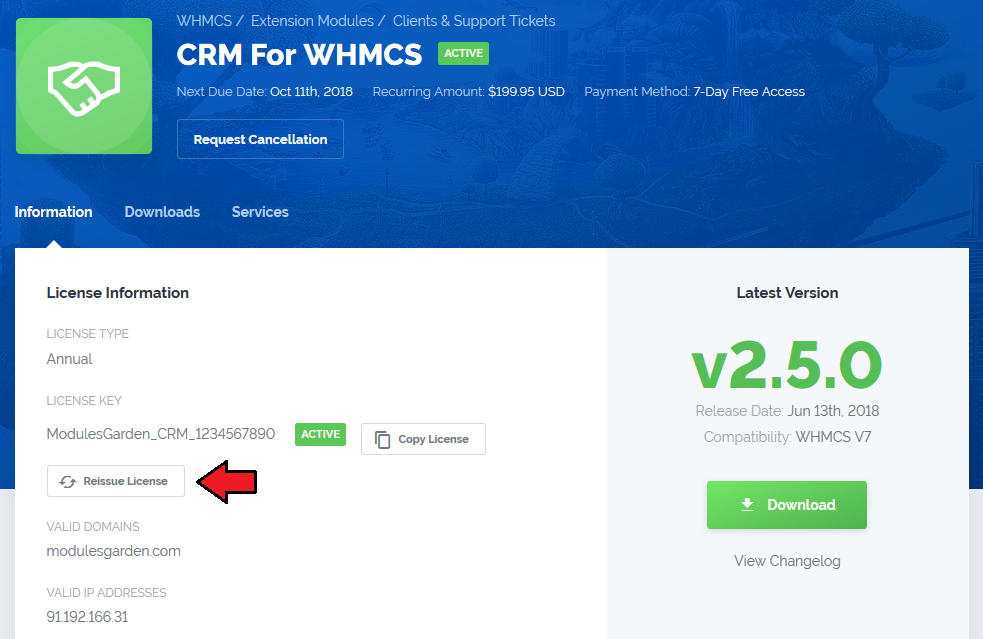The height and width of the screenshot is (639, 983).
Task: Click the green Download button
Action: 787,505
